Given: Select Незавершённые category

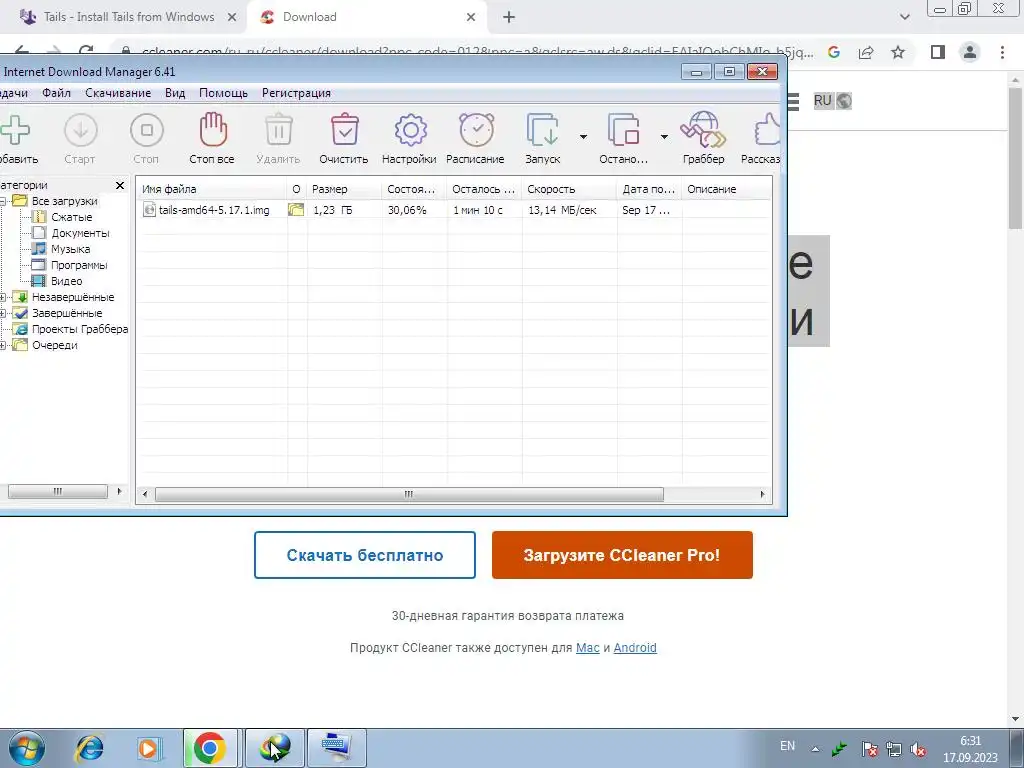Looking at the screenshot, I should pos(73,297).
